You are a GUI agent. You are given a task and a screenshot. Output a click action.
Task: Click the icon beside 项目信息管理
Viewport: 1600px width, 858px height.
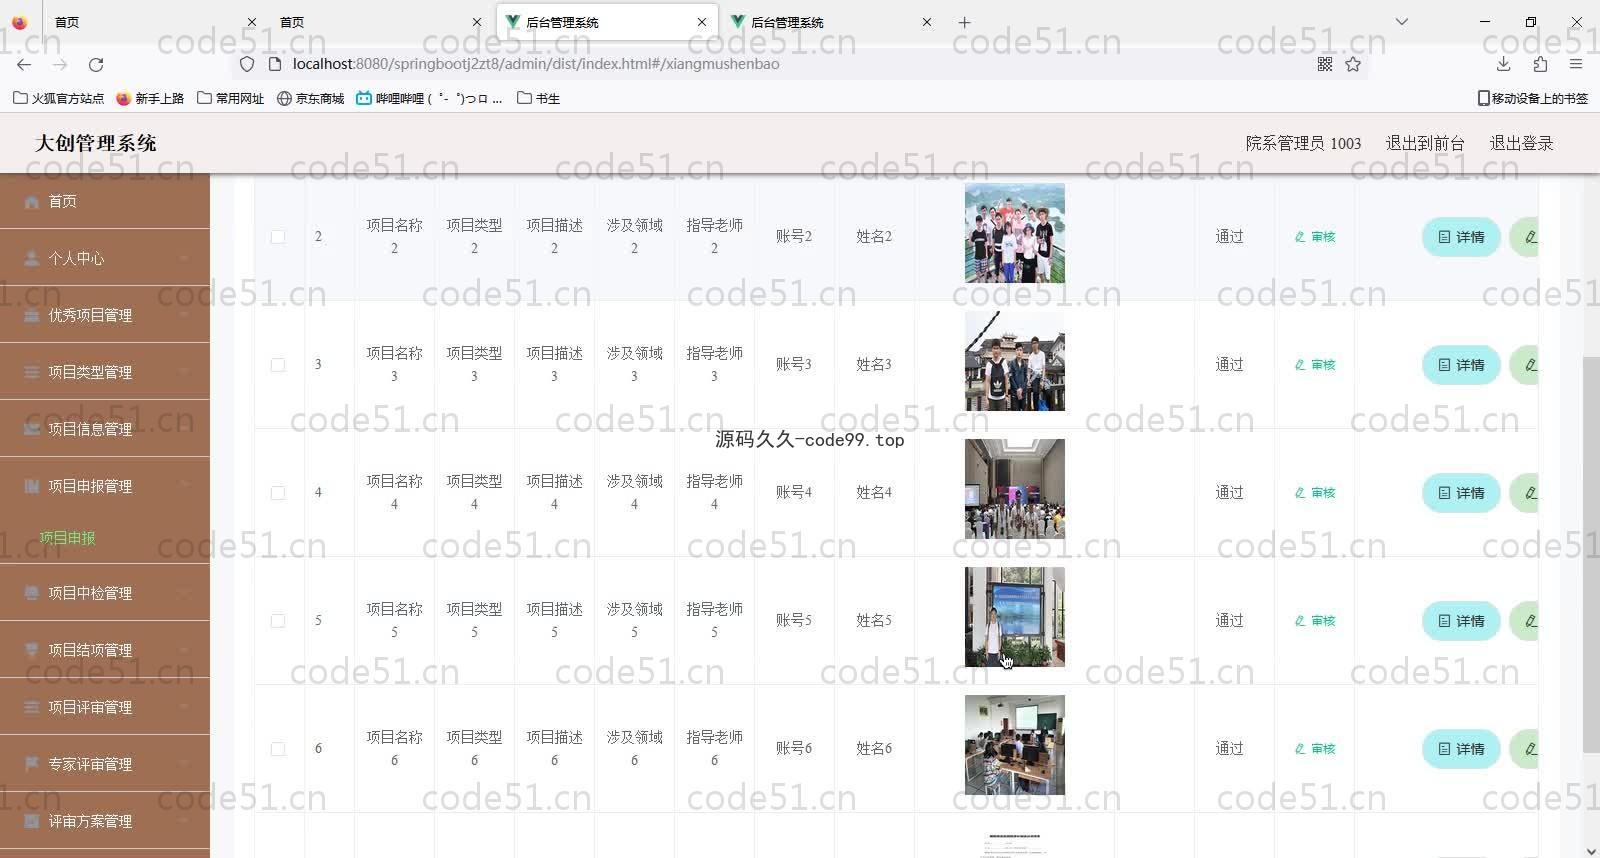click(x=31, y=429)
